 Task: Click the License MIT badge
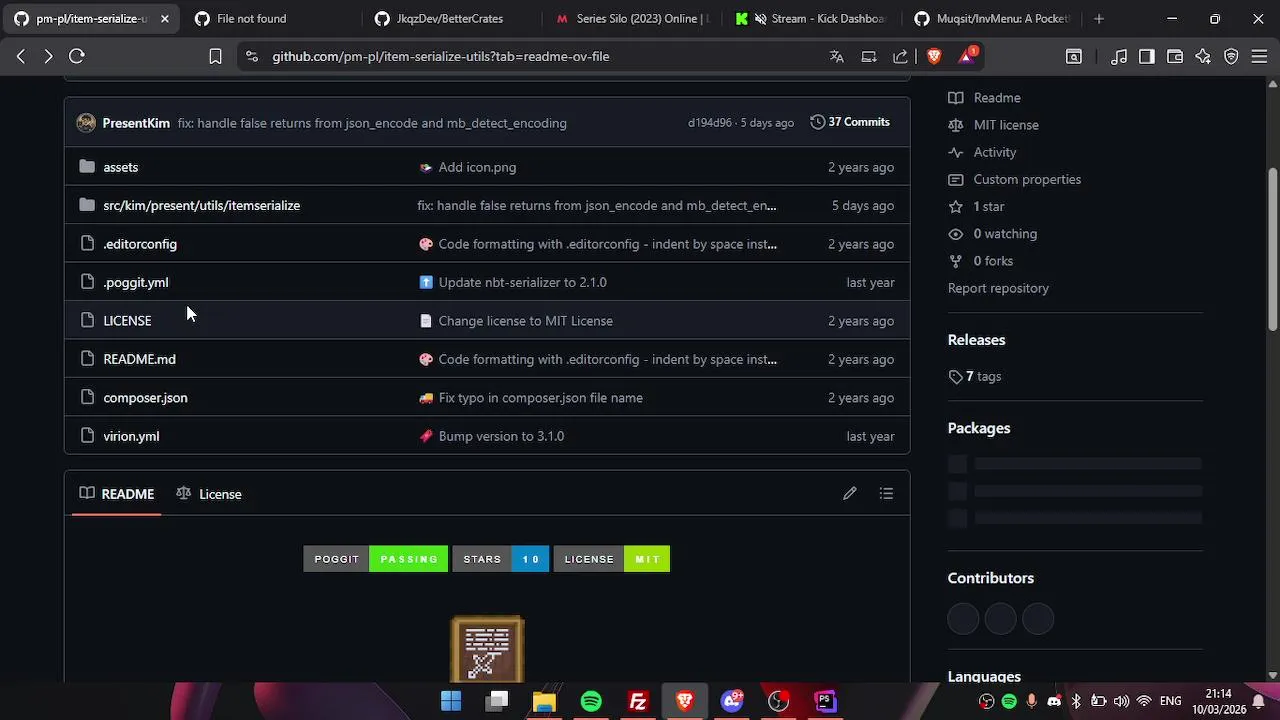(612, 559)
